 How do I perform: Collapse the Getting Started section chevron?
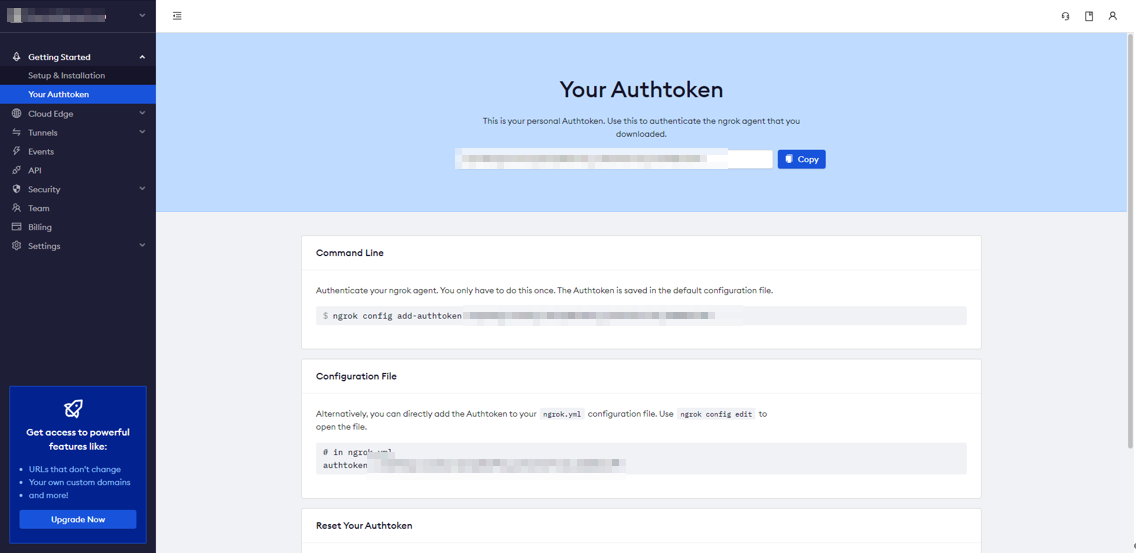point(142,57)
